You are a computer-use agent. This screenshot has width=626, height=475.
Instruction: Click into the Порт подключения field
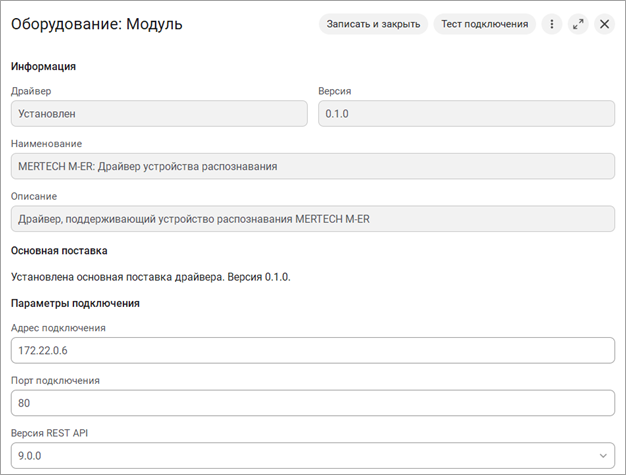313,403
